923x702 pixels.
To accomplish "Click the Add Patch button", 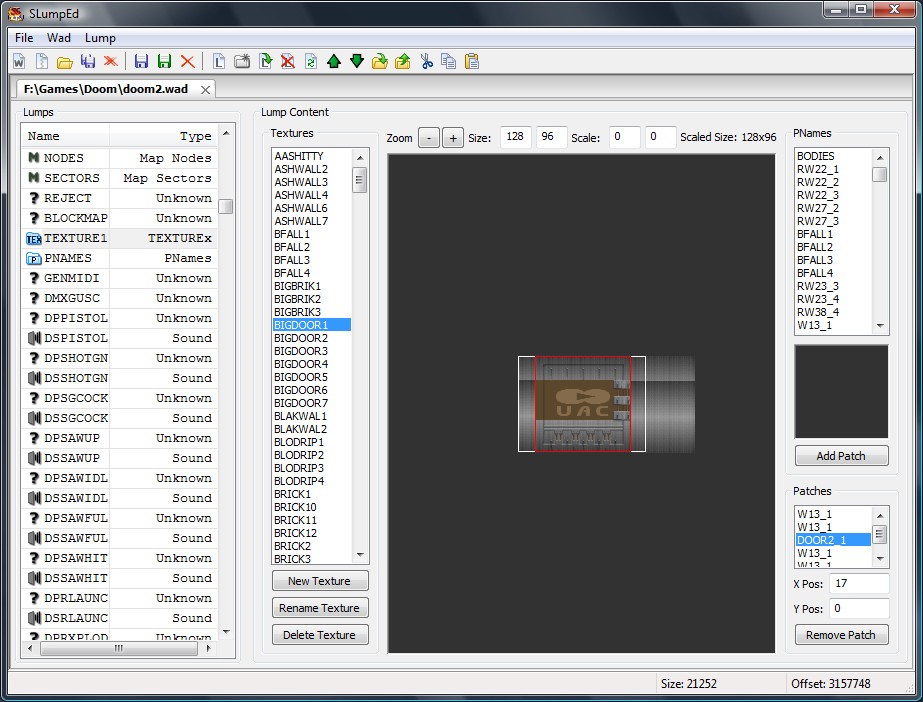I will click(841, 456).
